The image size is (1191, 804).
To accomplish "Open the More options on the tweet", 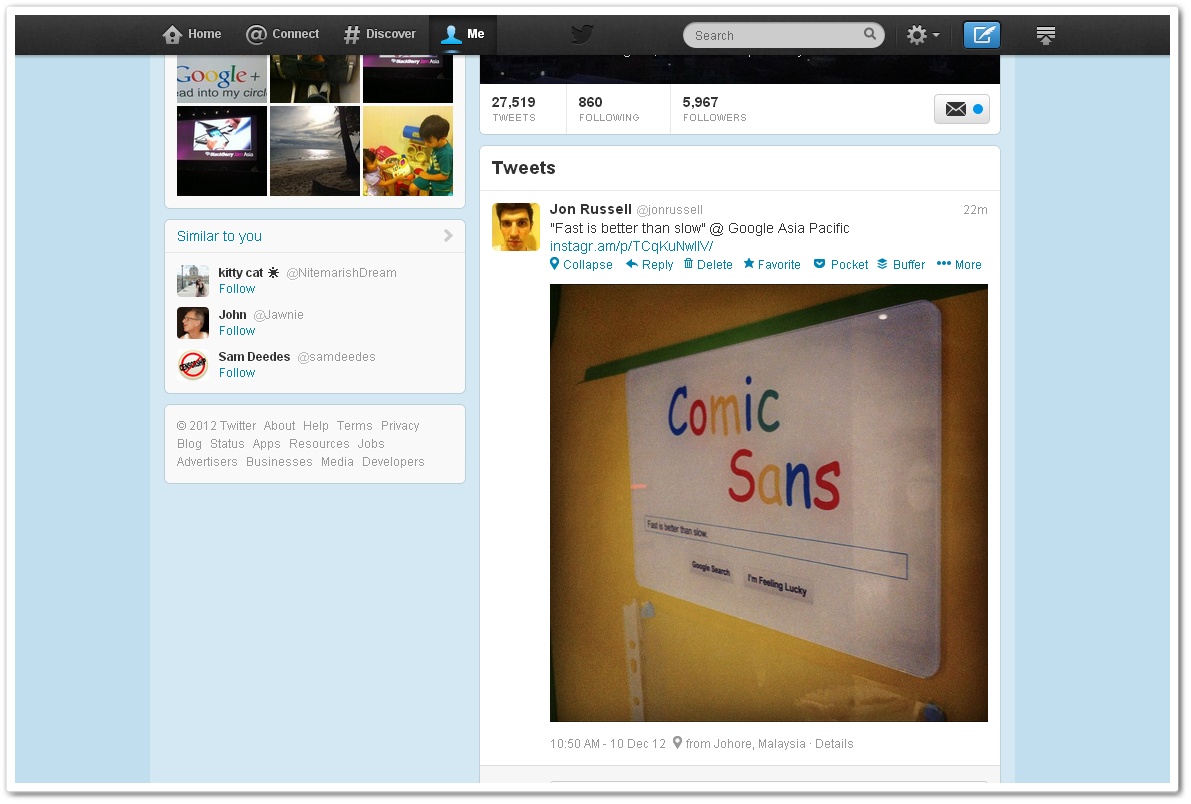I will 959,264.
